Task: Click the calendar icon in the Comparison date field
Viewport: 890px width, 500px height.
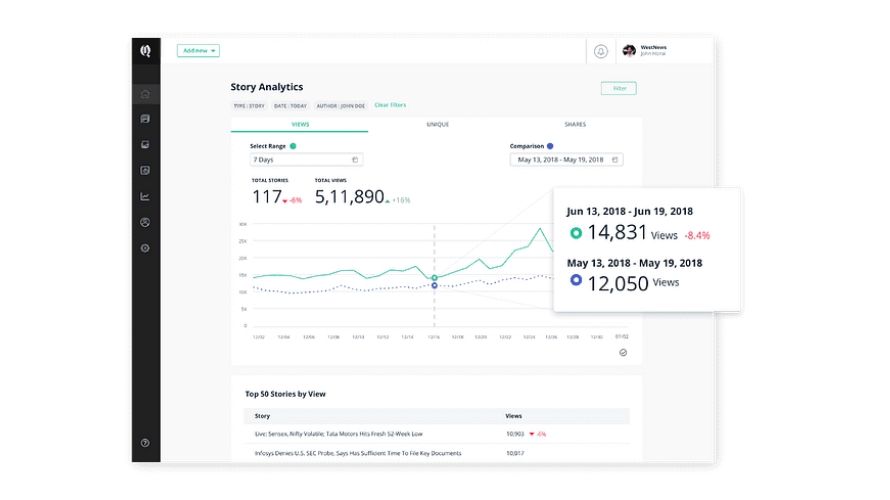Action: click(615, 160)
